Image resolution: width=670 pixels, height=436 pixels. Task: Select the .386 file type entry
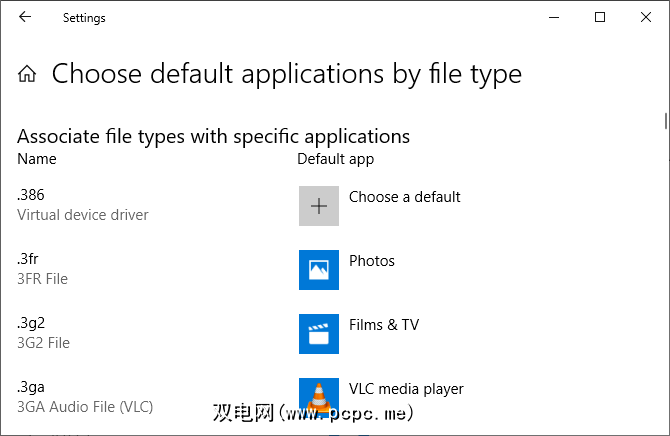coord(31,195)
